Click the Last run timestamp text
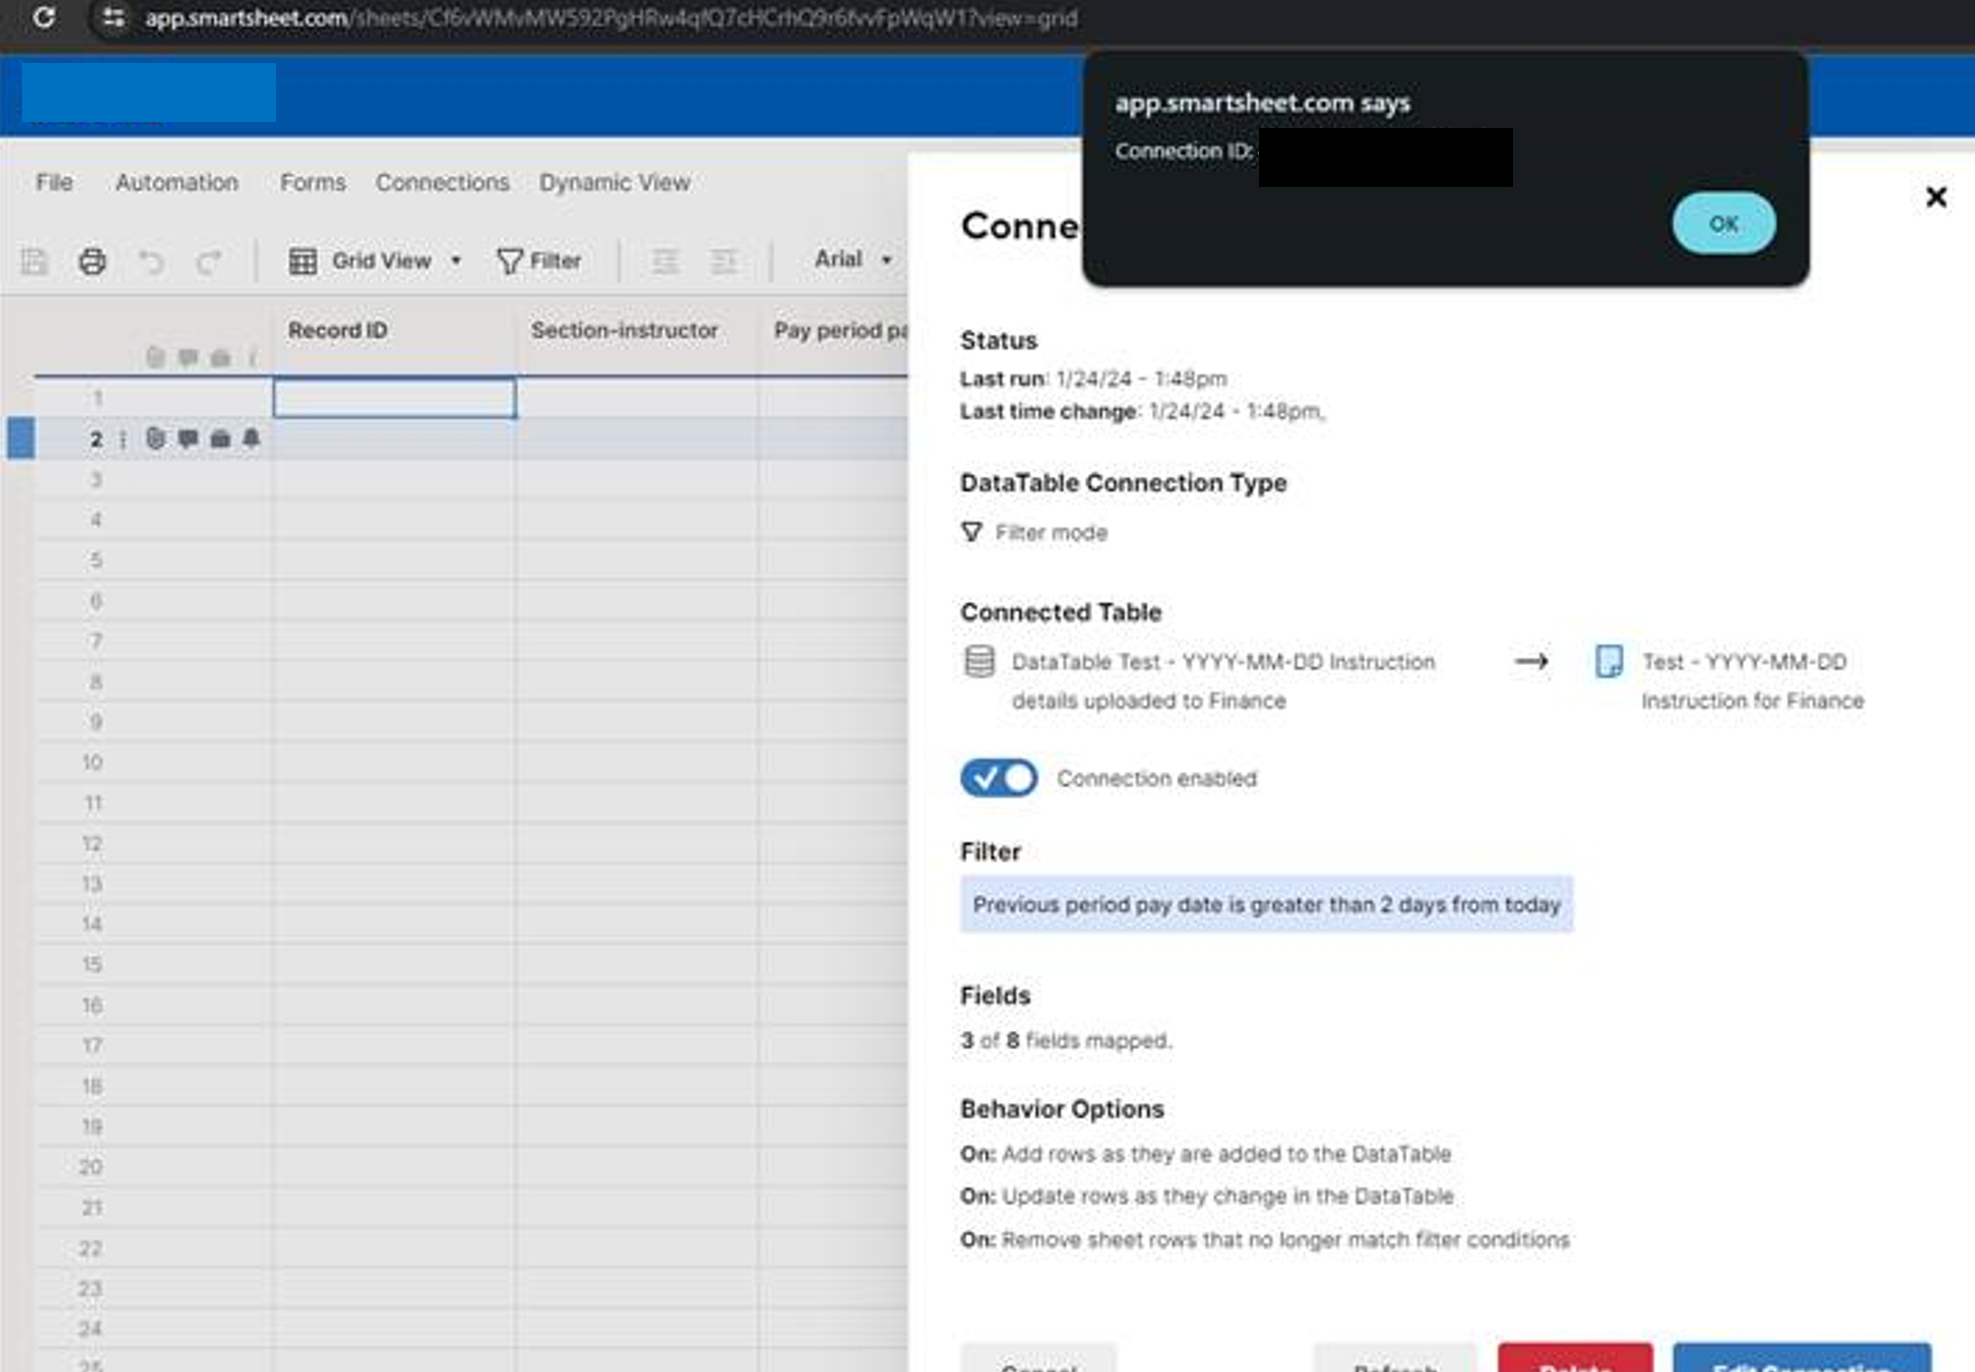 1093,379
